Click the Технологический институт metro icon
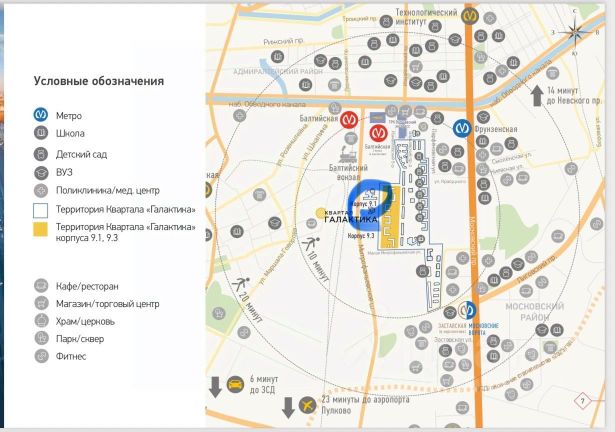The image size is (615, 432). tap(469, 16)
